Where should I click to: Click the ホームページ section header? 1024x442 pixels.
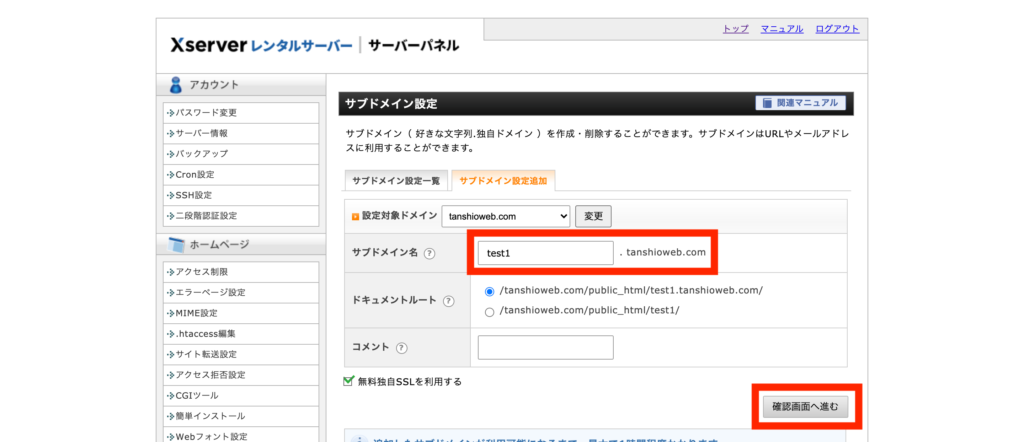coord(241,245)
